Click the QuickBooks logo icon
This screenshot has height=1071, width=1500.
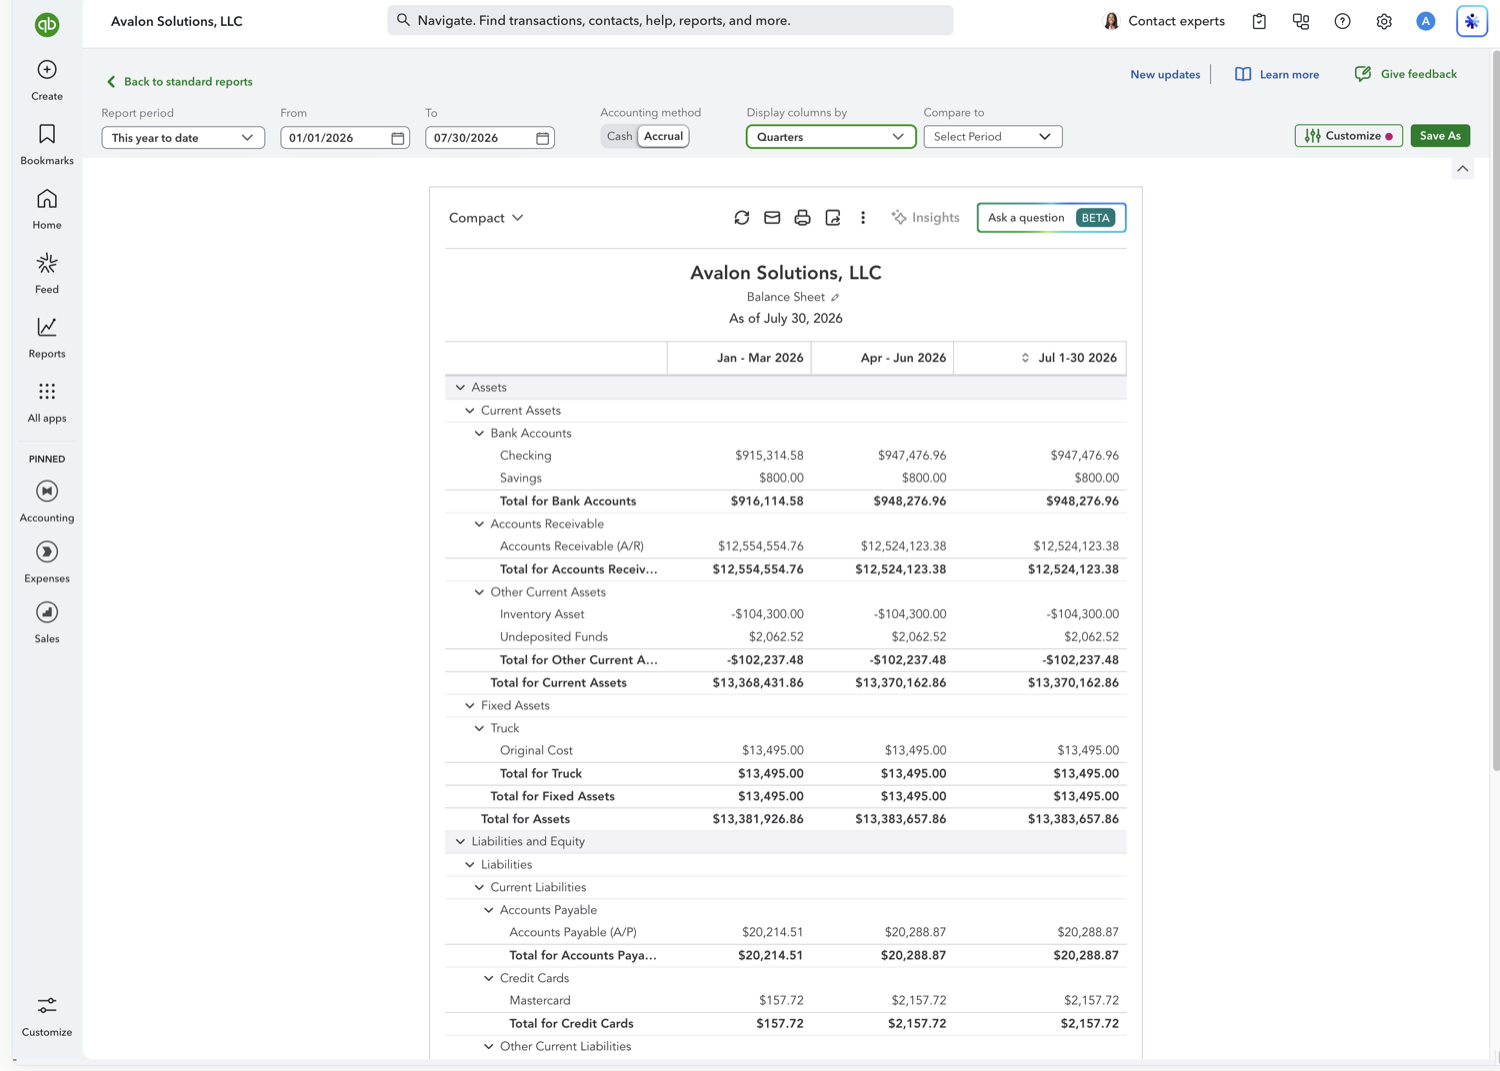47,24
